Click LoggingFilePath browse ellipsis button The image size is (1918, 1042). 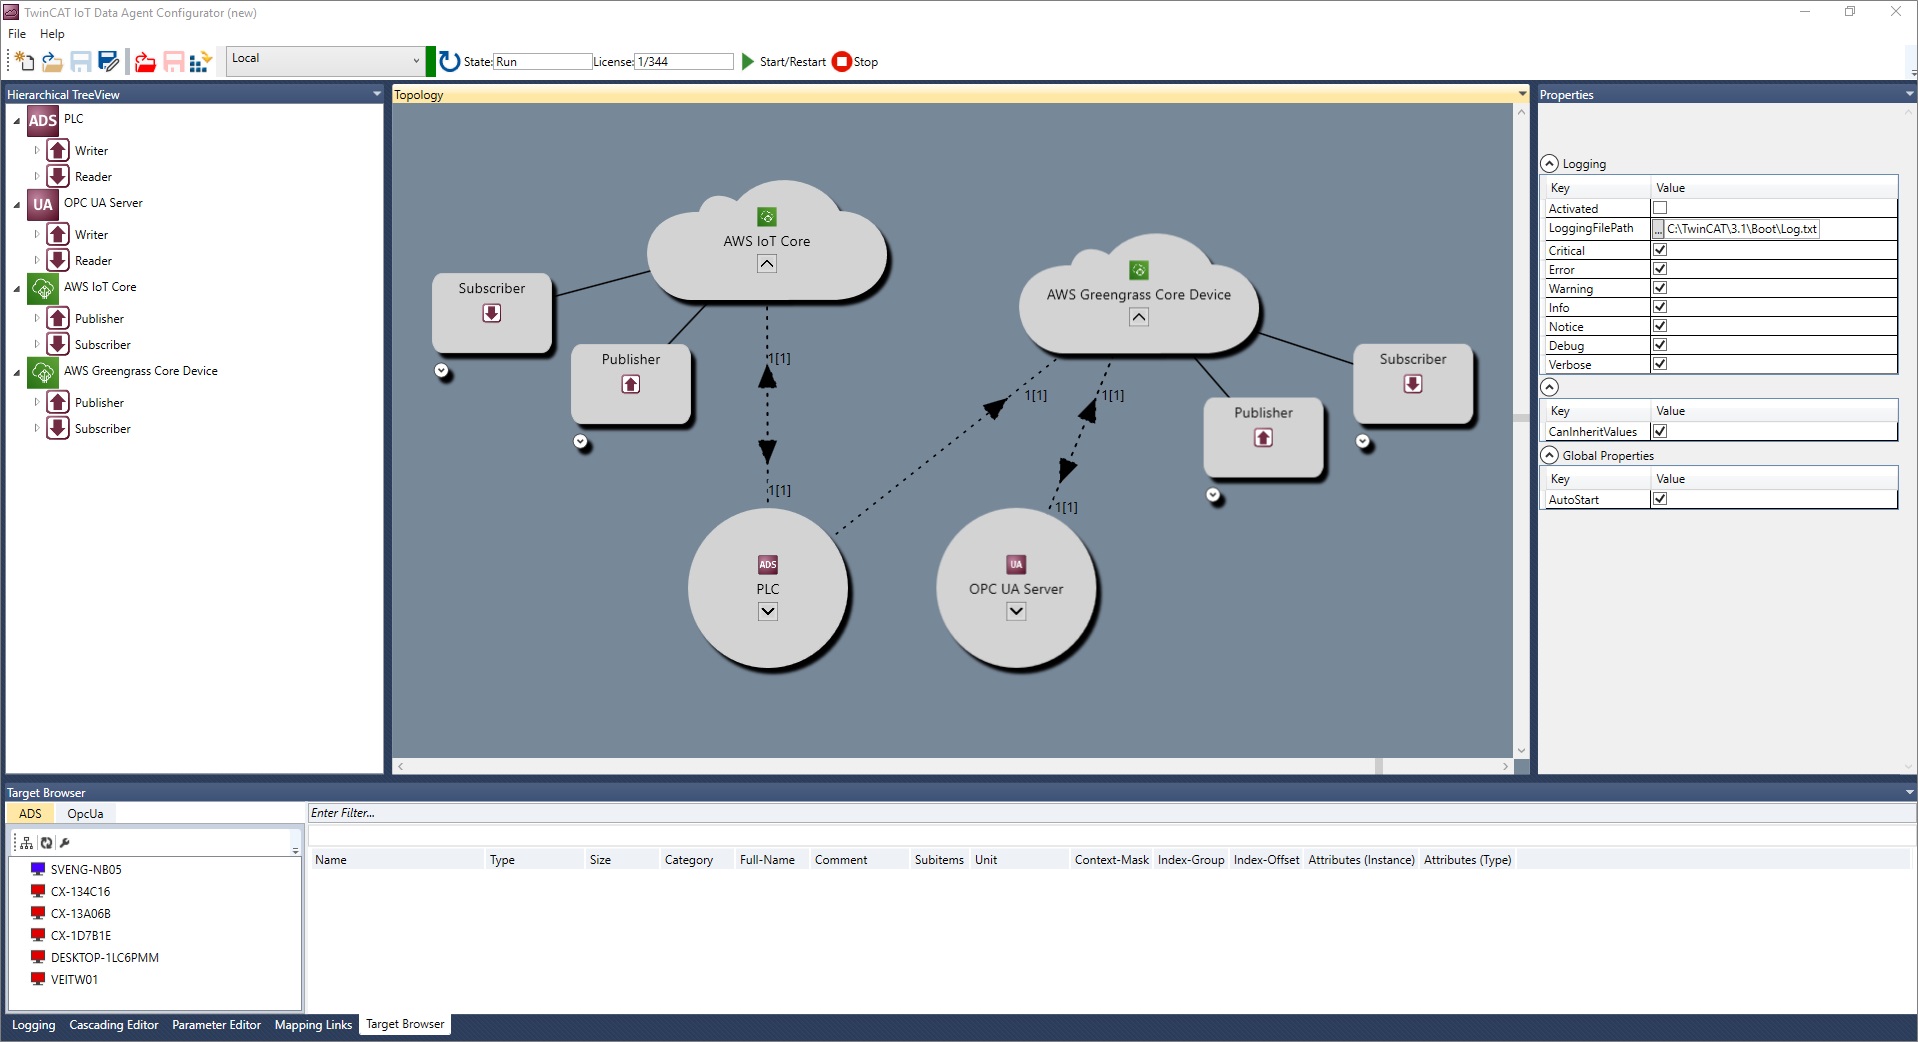click(x=1658, y=230)
